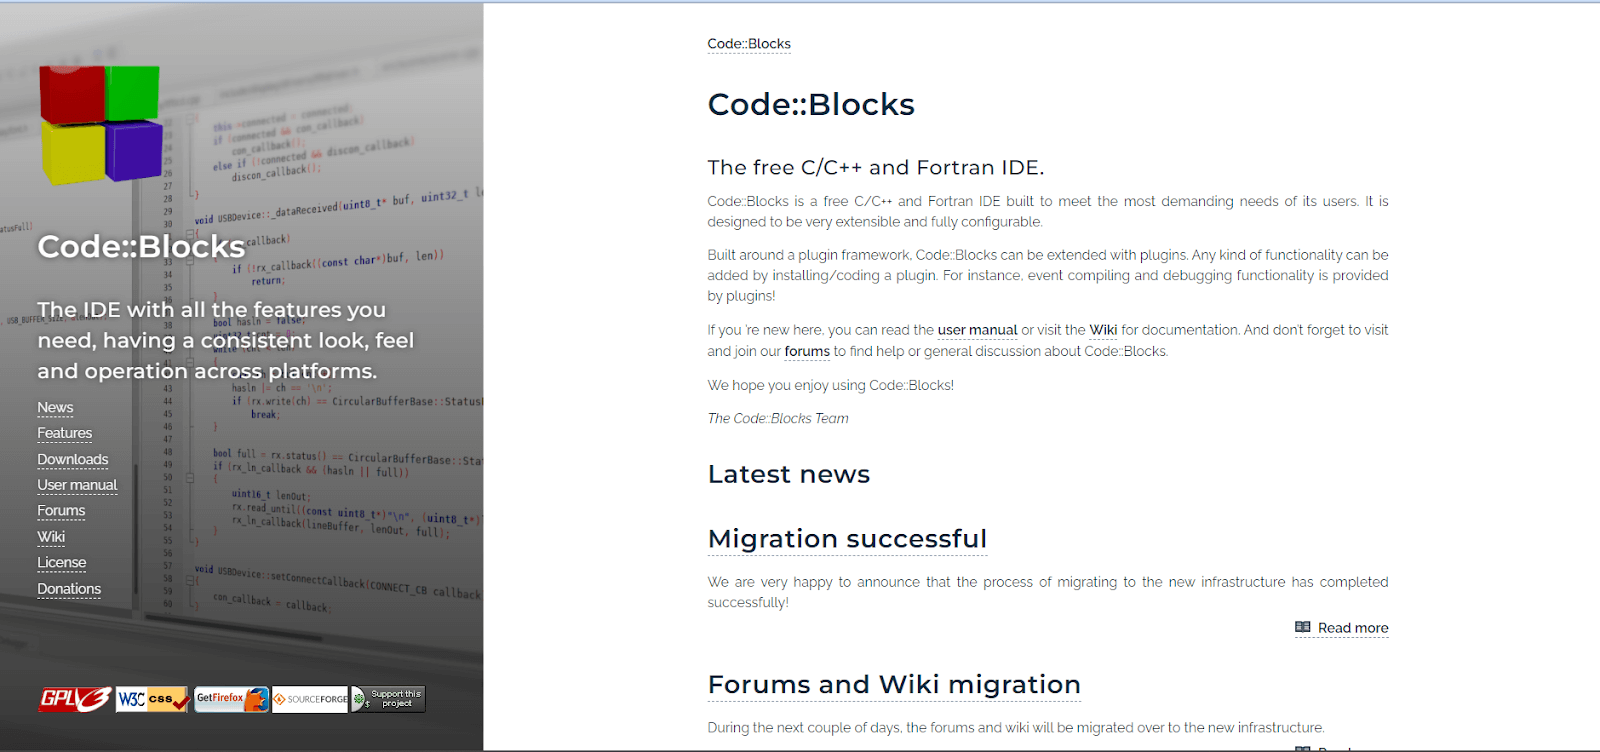Click the W3C CSS validation badge

pyautogui.click(x=153, y=699)
